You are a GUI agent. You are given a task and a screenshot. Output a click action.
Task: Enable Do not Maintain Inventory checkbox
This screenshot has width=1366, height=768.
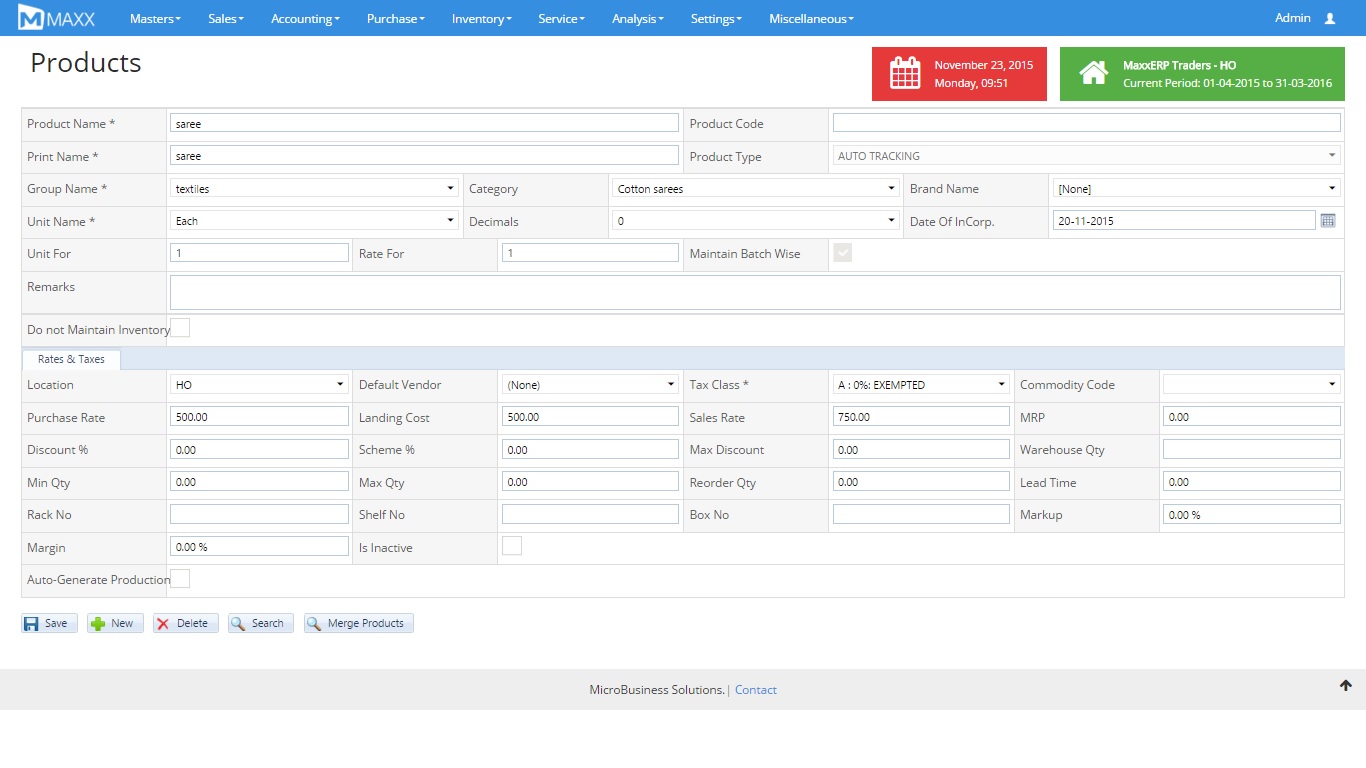point(181,328)
